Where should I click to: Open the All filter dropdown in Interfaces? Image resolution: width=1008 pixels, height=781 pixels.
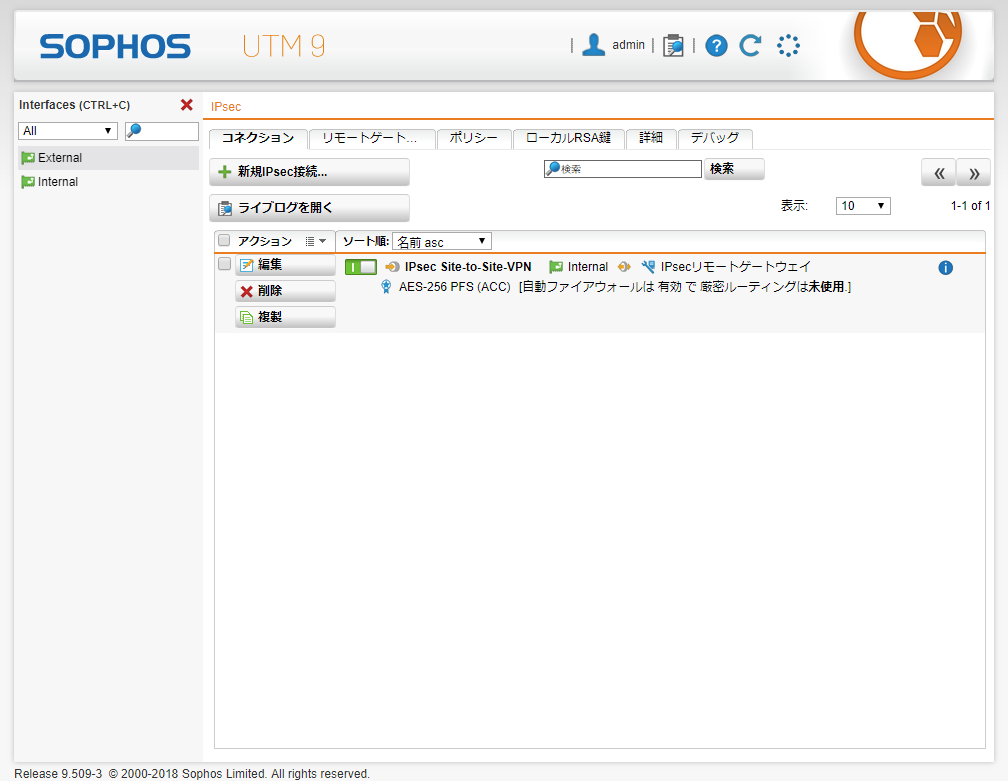tap(68, 131)
